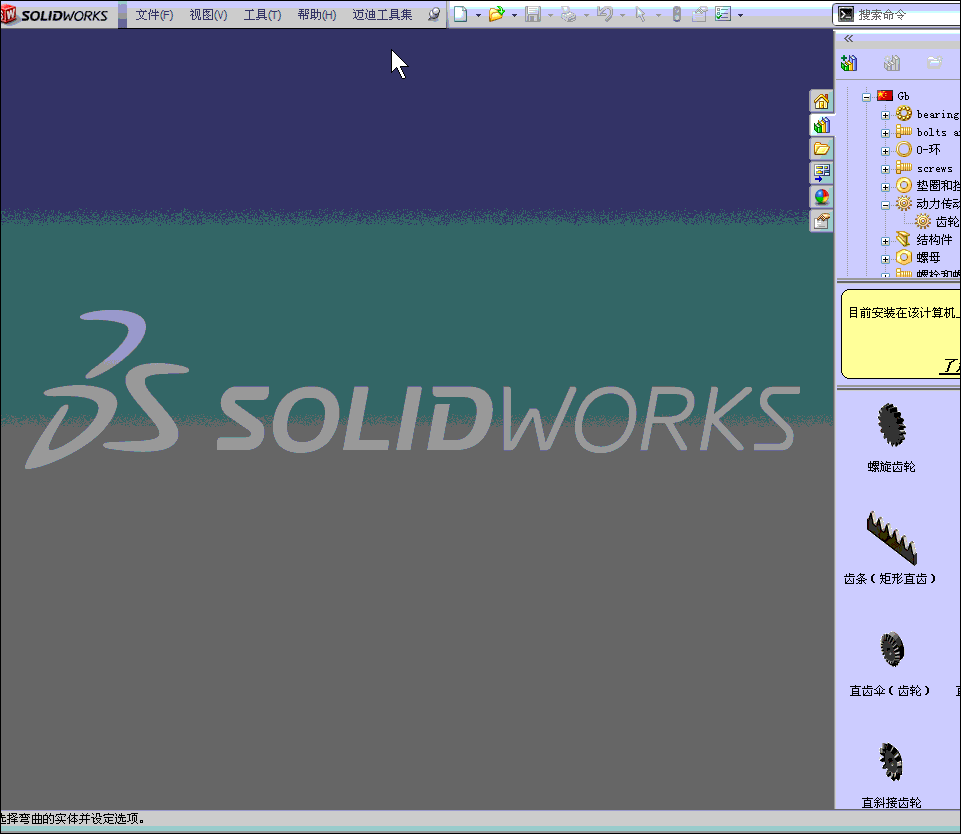Open the Appearances color ball tab
Viewport: 961px width, 834px height.
point(821,197)
